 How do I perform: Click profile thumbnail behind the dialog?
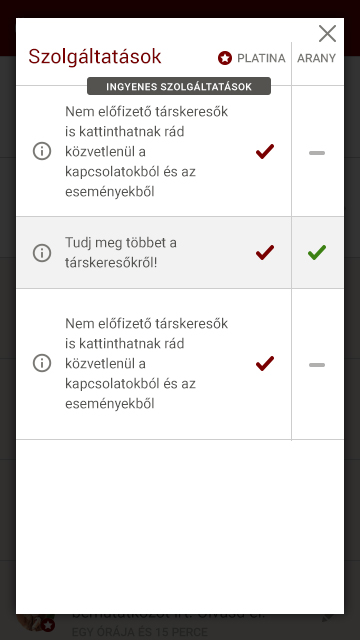[36, 623]
